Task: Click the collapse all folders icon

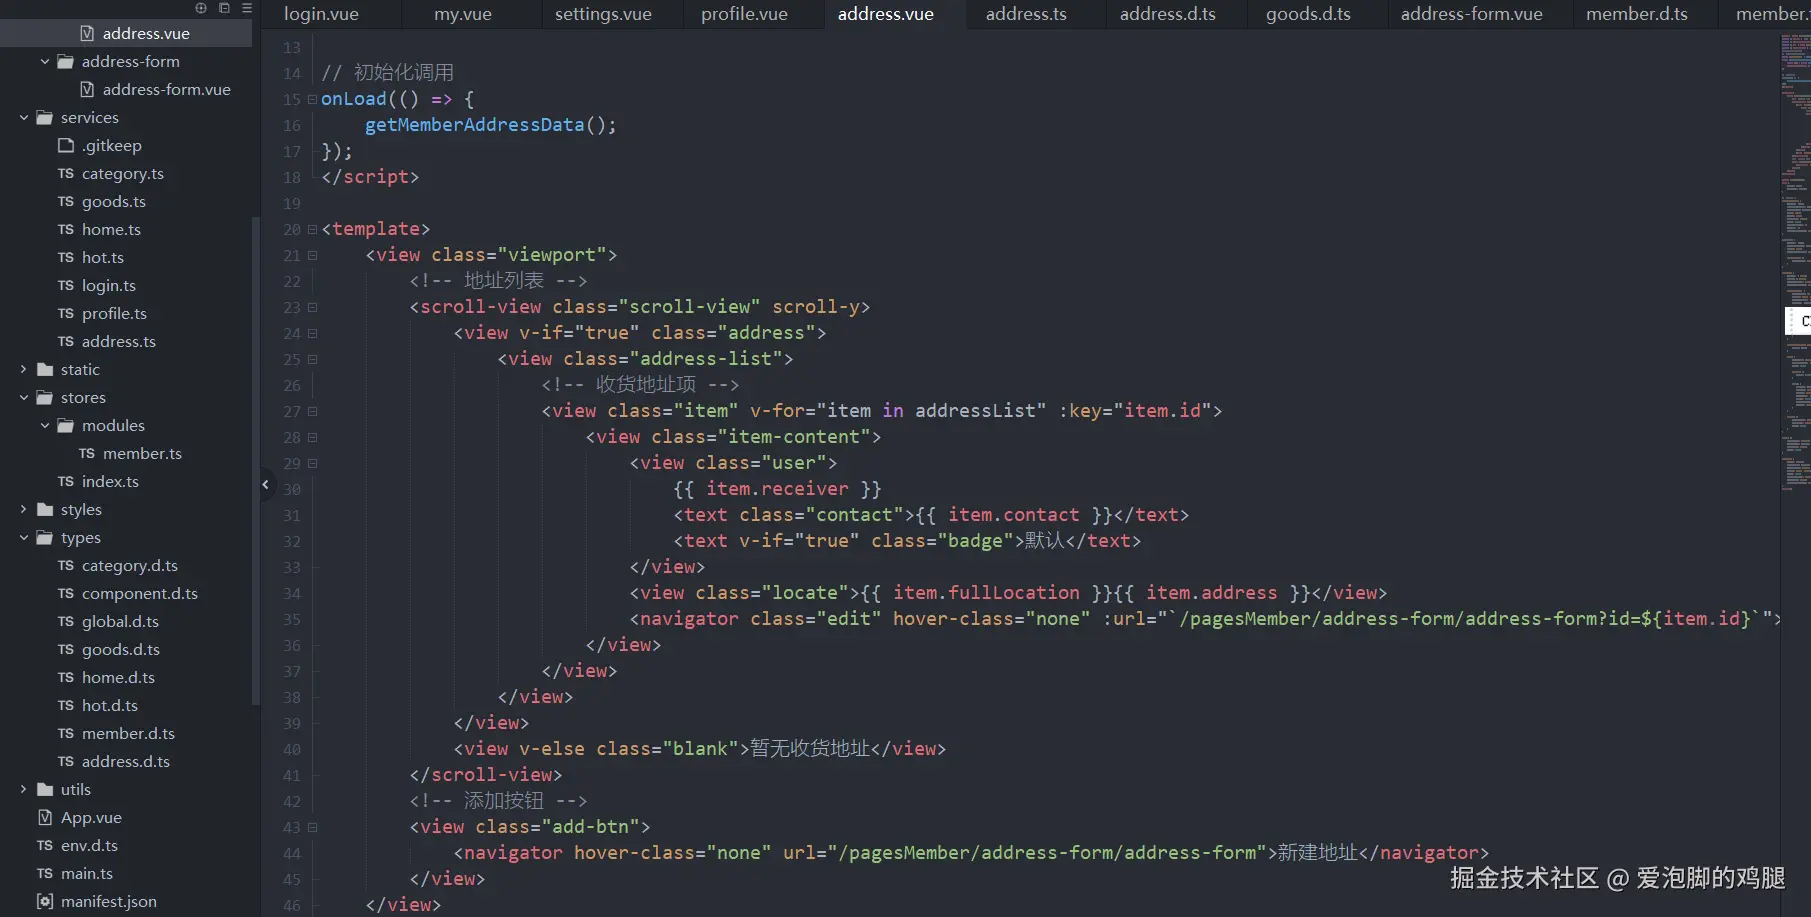Action: coord(224,8)
